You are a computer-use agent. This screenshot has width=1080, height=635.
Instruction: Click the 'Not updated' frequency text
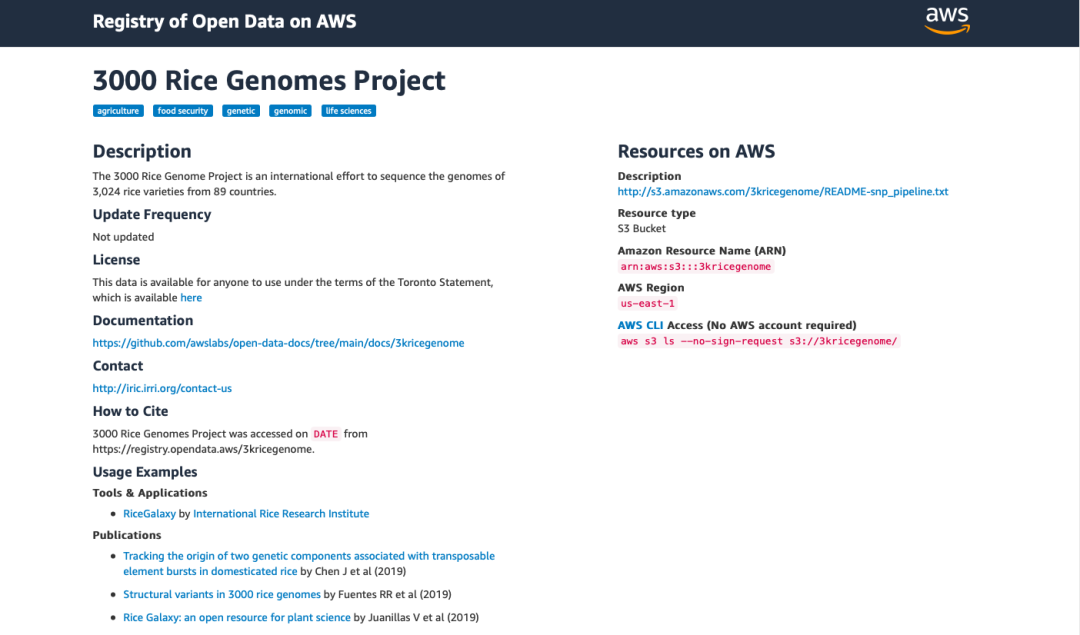tap(123, 237)
